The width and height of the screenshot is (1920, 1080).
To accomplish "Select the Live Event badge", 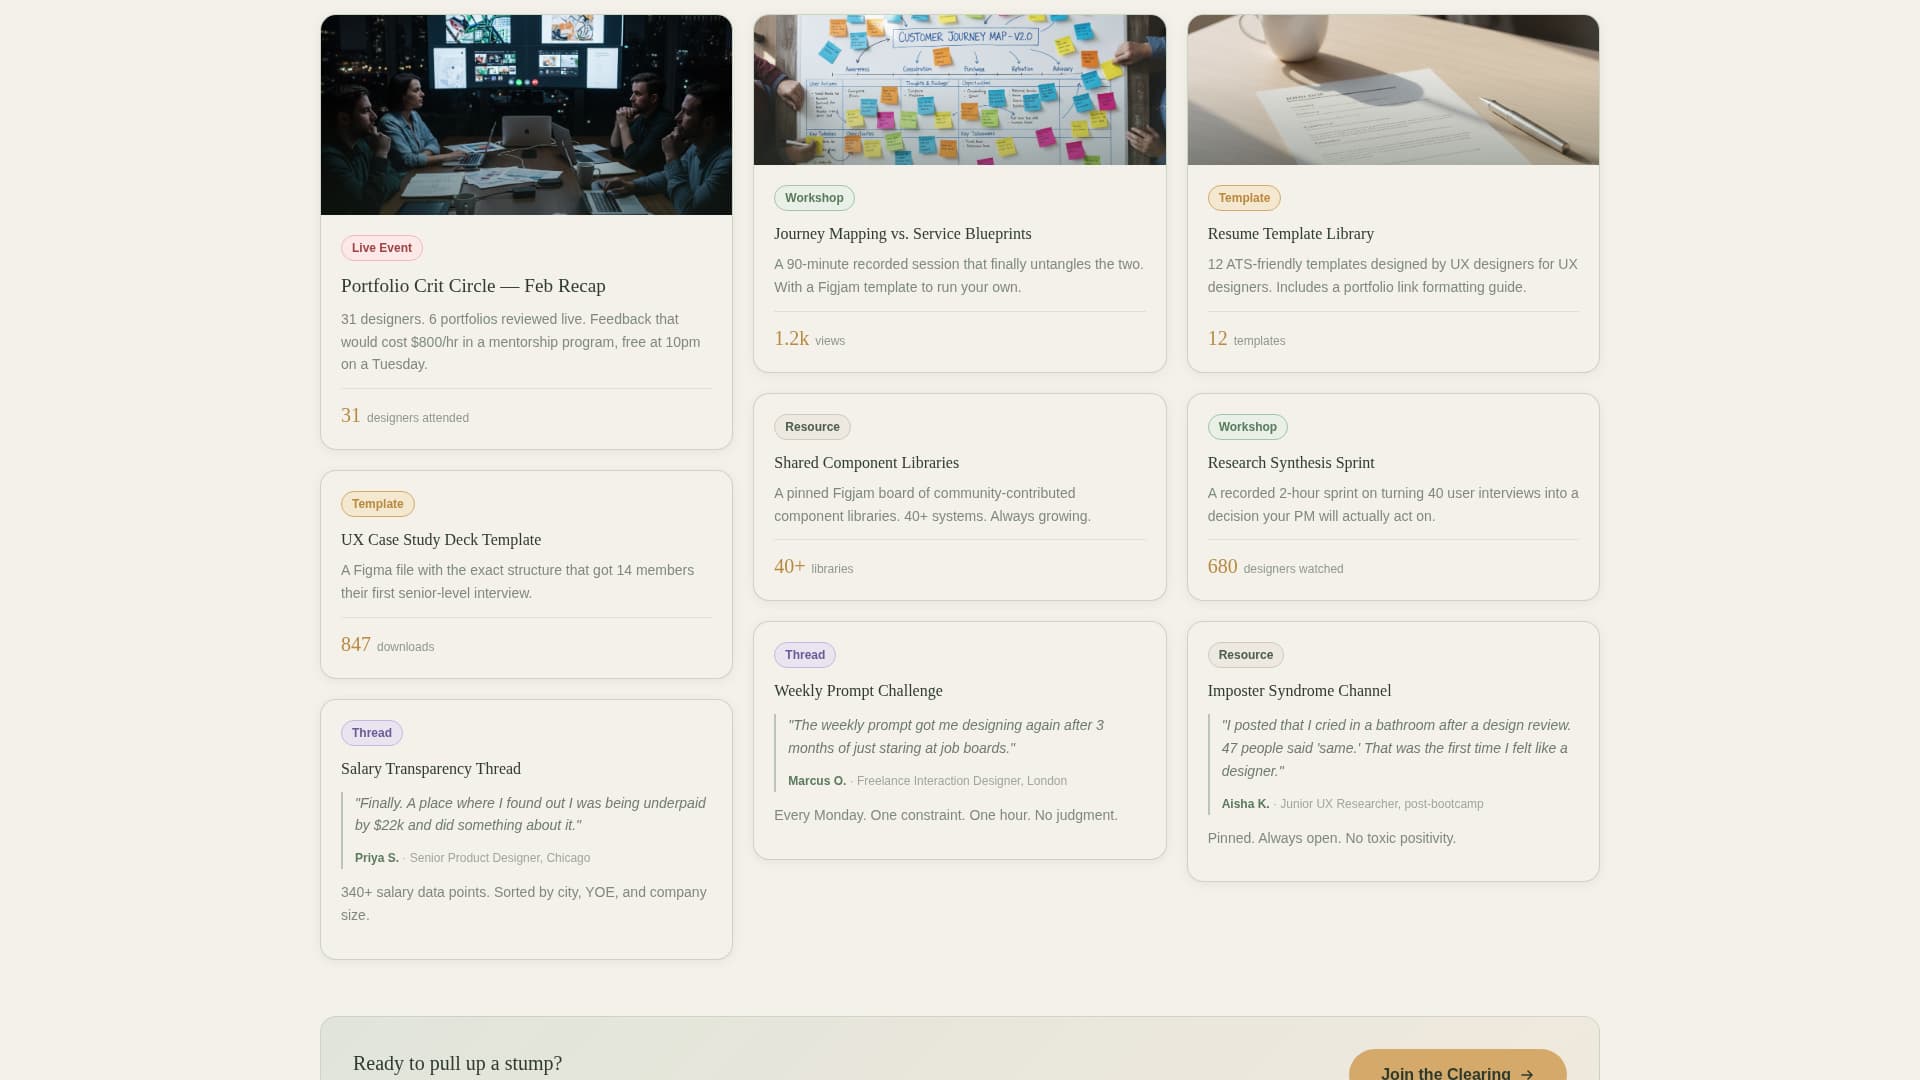I will pos(381,248).
